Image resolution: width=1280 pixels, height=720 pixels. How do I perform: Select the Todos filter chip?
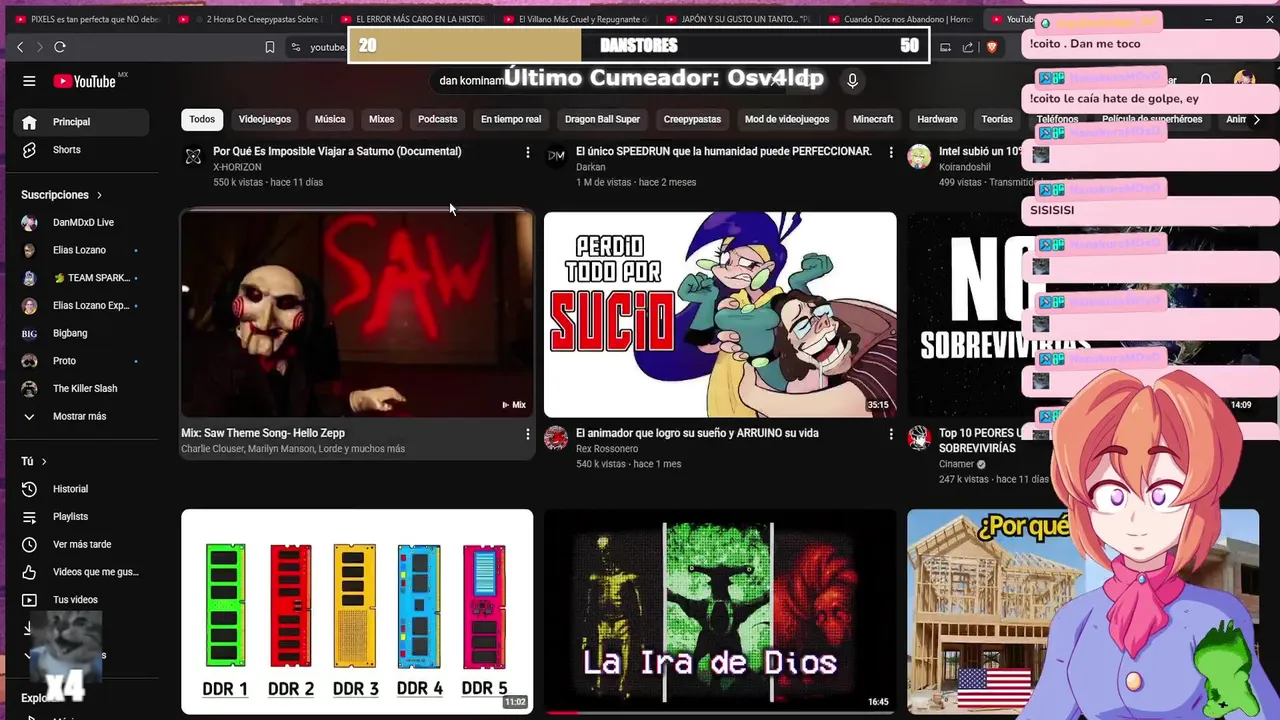(202, 119)
